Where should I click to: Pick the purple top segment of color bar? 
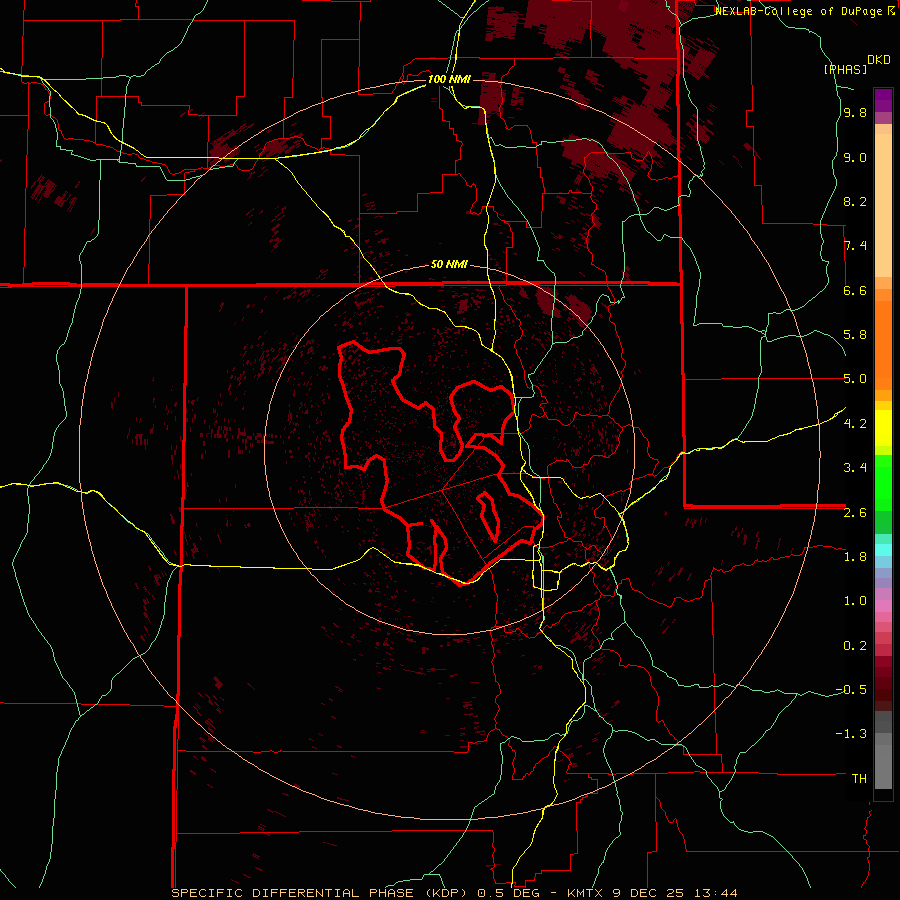pyautogui.click(x=883, y=100)
